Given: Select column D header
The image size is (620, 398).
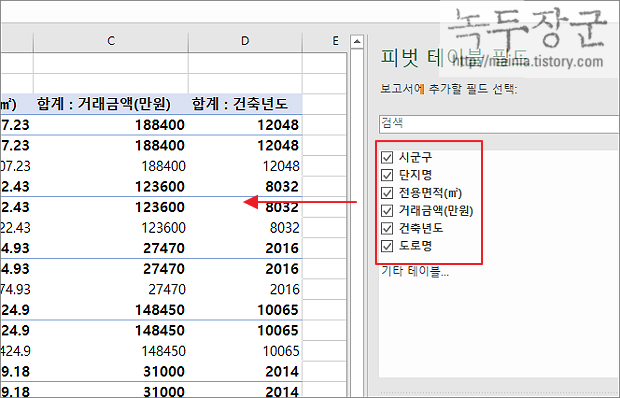Looking at the screenshot, I should click(x=245, y=41).
